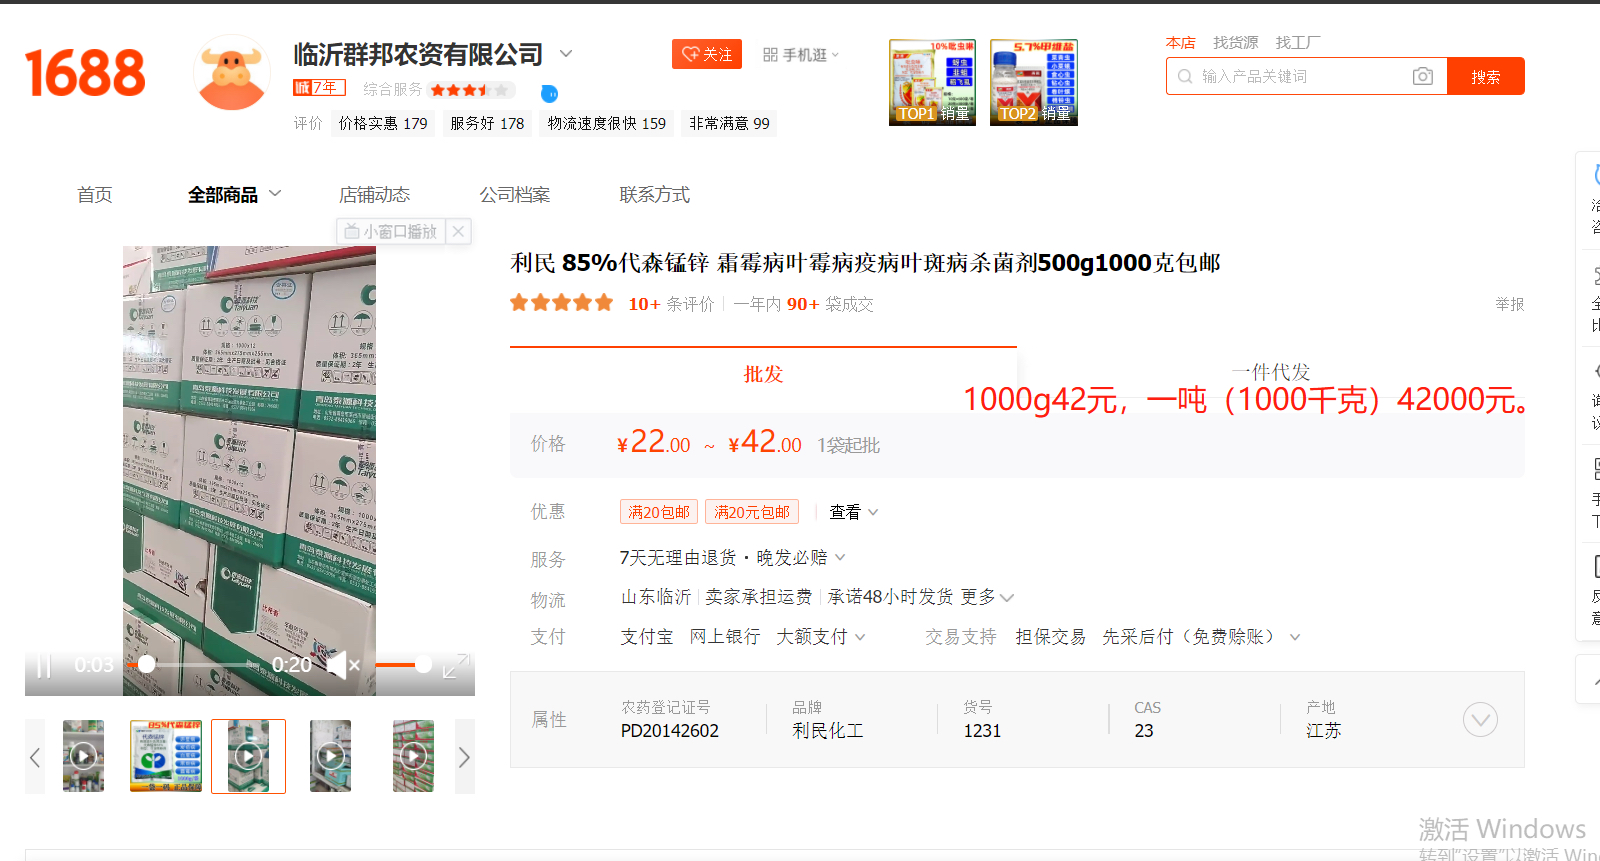Open 10+ 条评价 reviews link
The image size is (1600, 861).
click(671, 304)
